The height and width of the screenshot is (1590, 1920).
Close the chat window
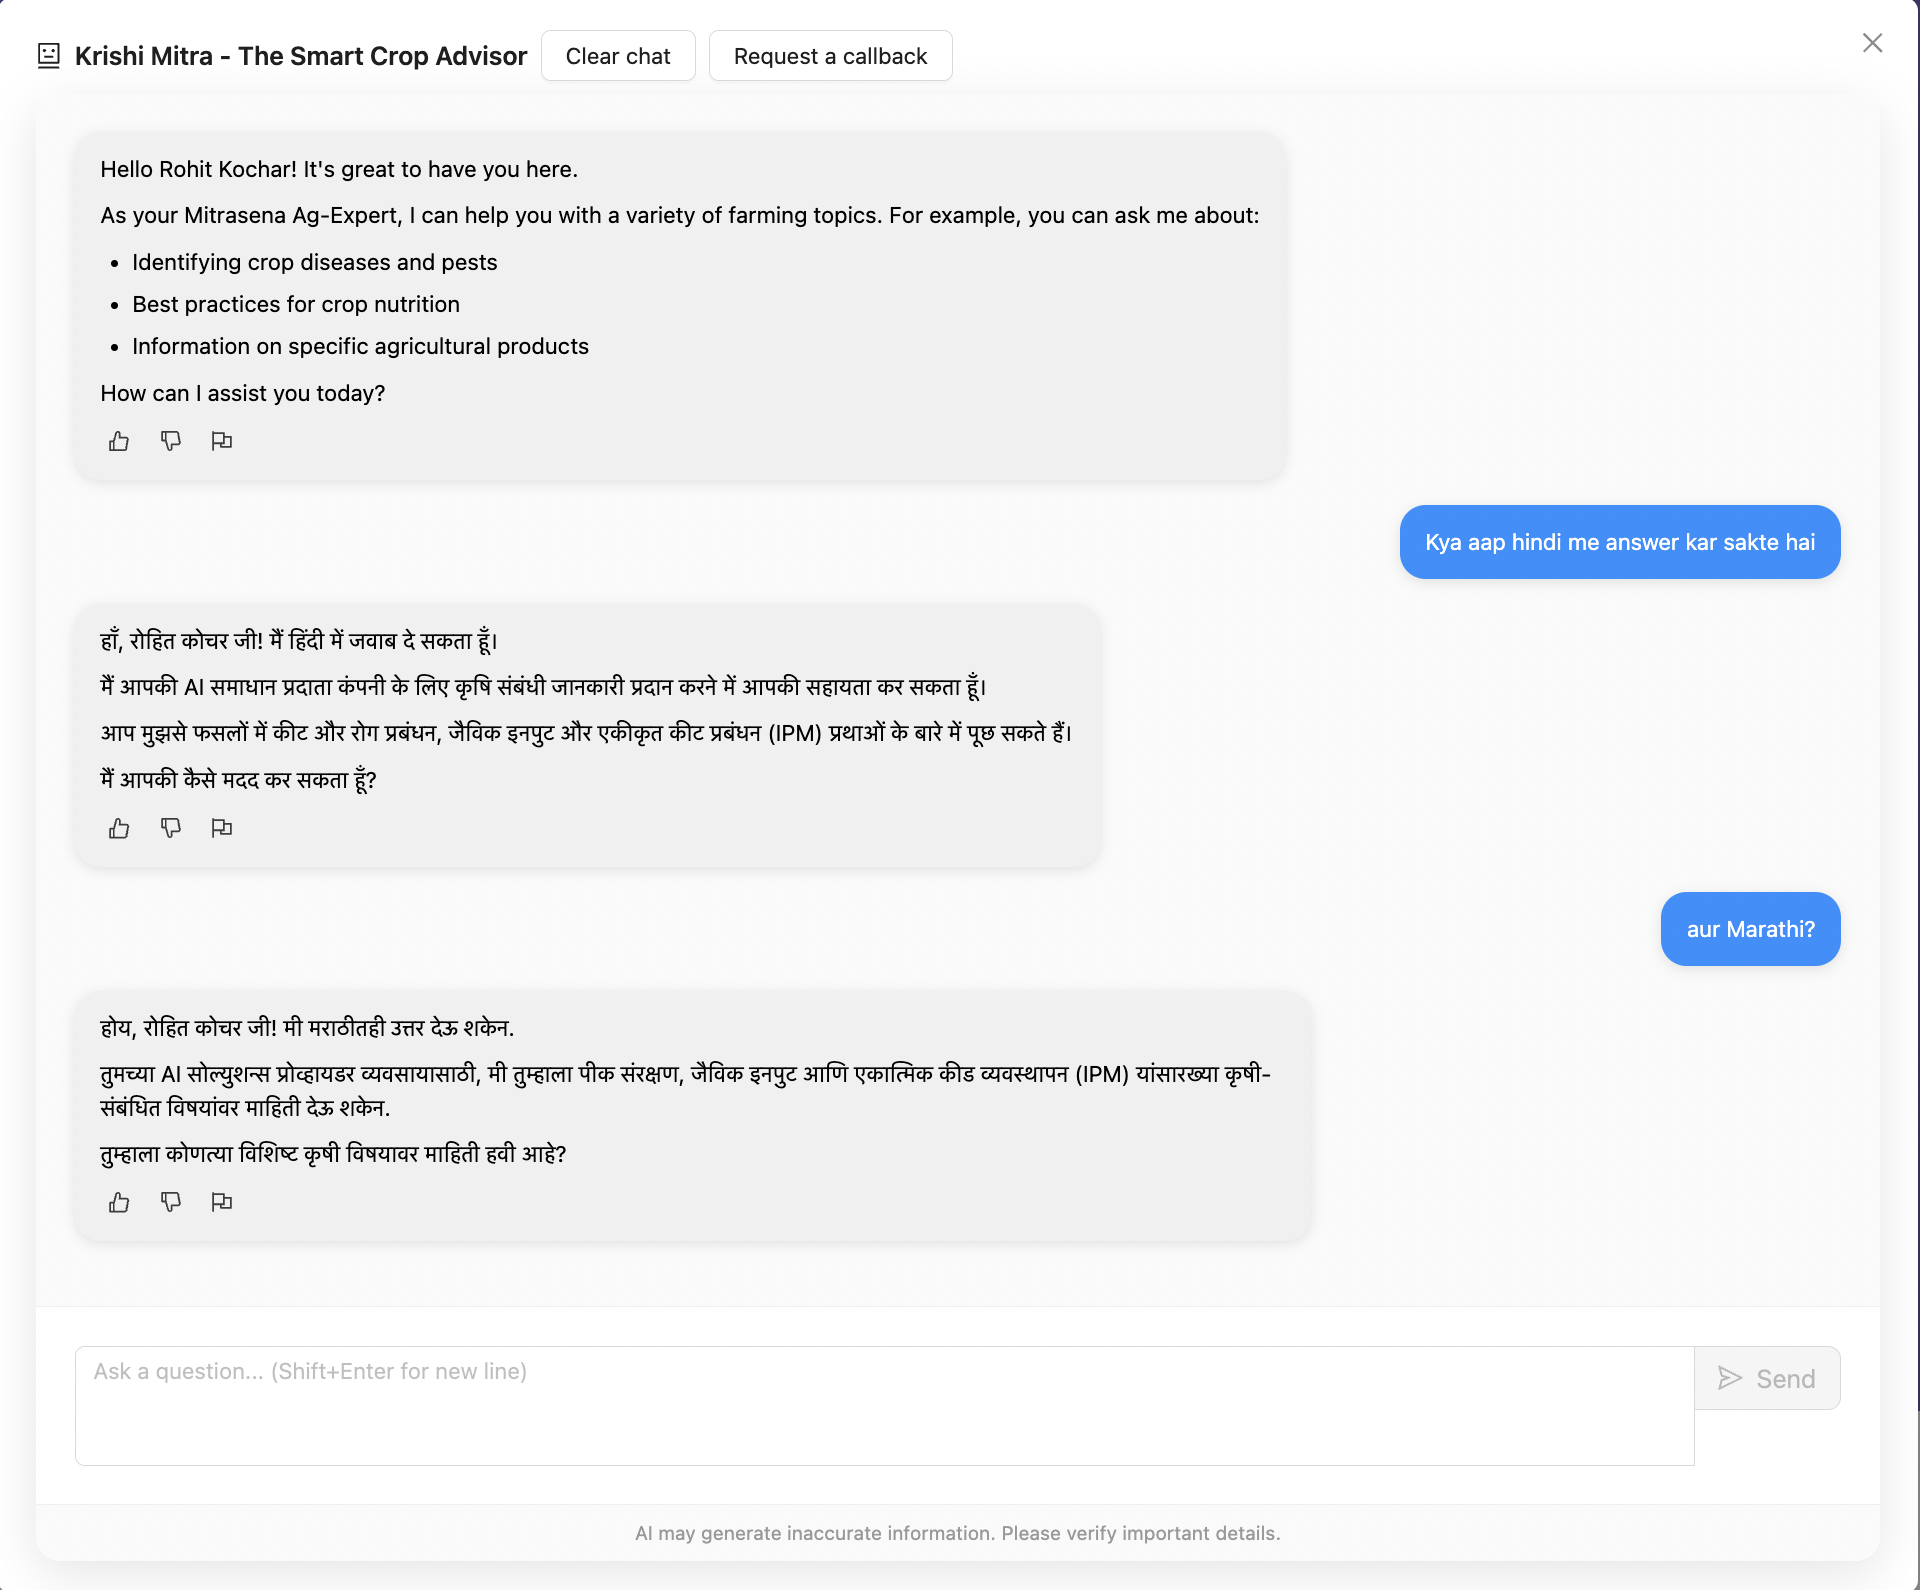coord(1872,43)
